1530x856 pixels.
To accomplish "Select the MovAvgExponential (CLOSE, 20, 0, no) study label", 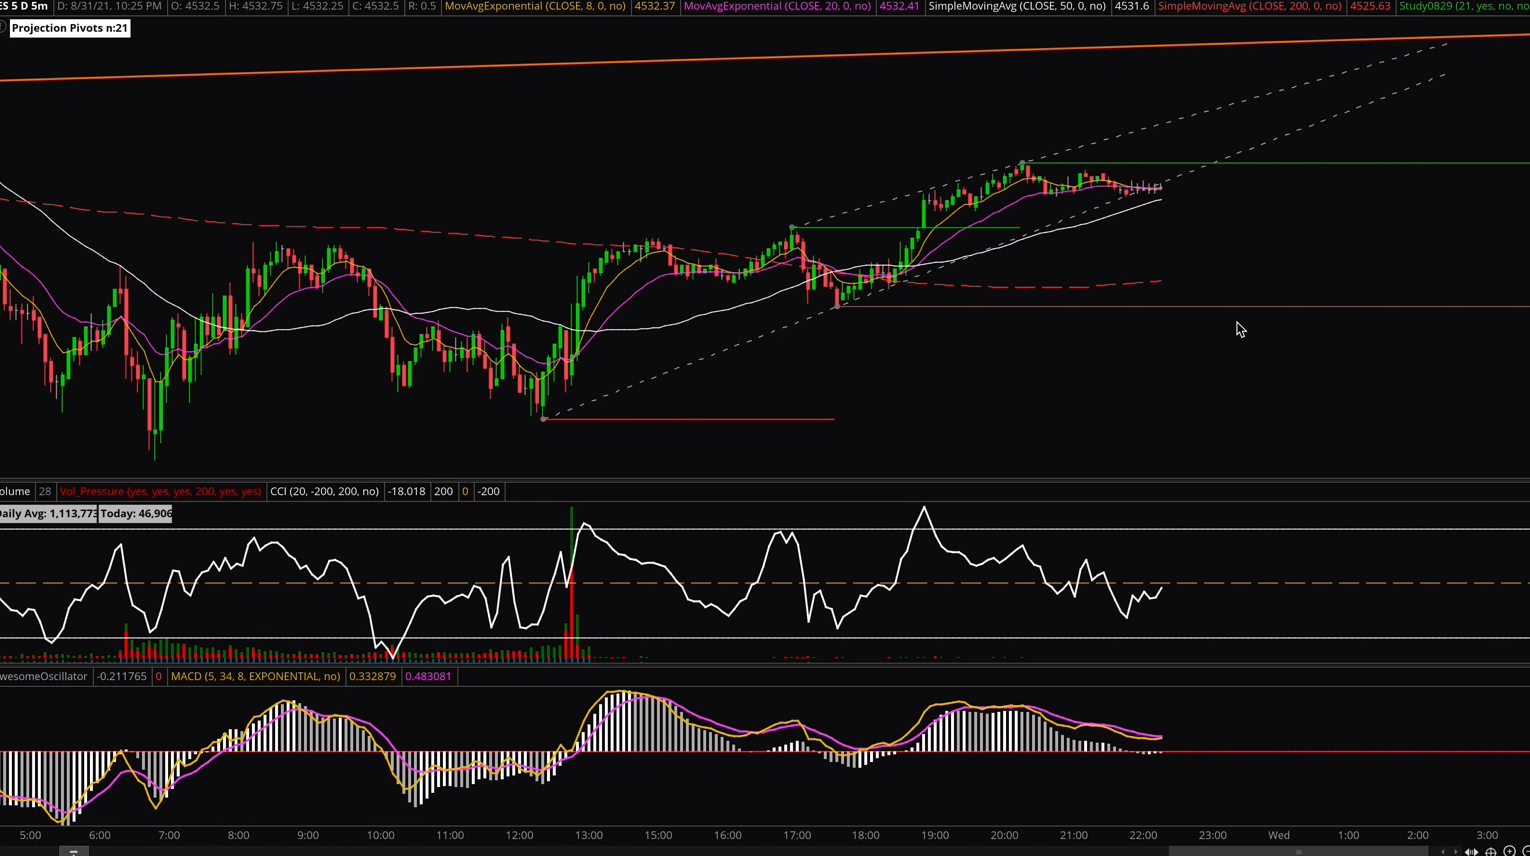I will (x=777, y=6).
